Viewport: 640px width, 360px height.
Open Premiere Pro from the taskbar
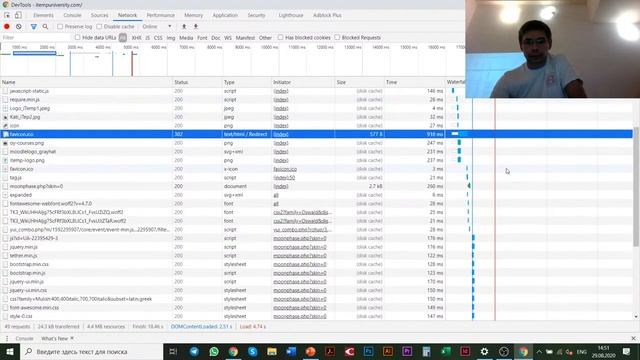pyautogui.click(x=407, y=351)
